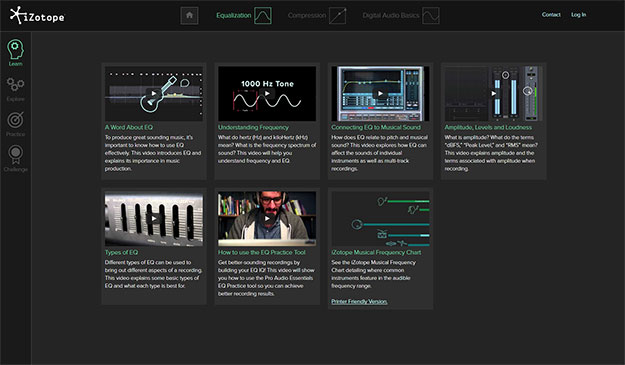Play the 1000 Hz Tone video
625x365 pixels.
point(267,94)
